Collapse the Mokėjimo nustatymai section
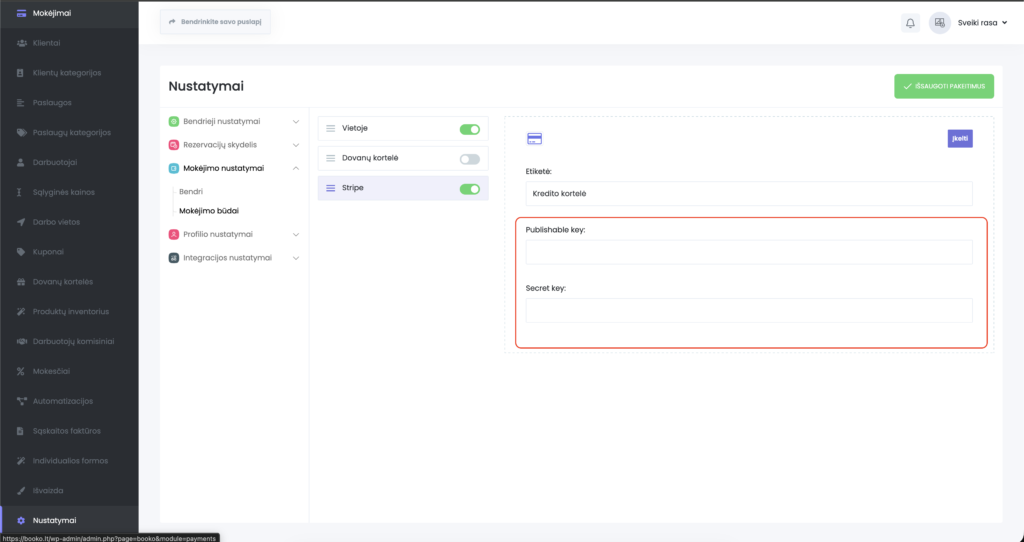Image resolution: width=1024 pixels, height=542 pixels. 295,168
